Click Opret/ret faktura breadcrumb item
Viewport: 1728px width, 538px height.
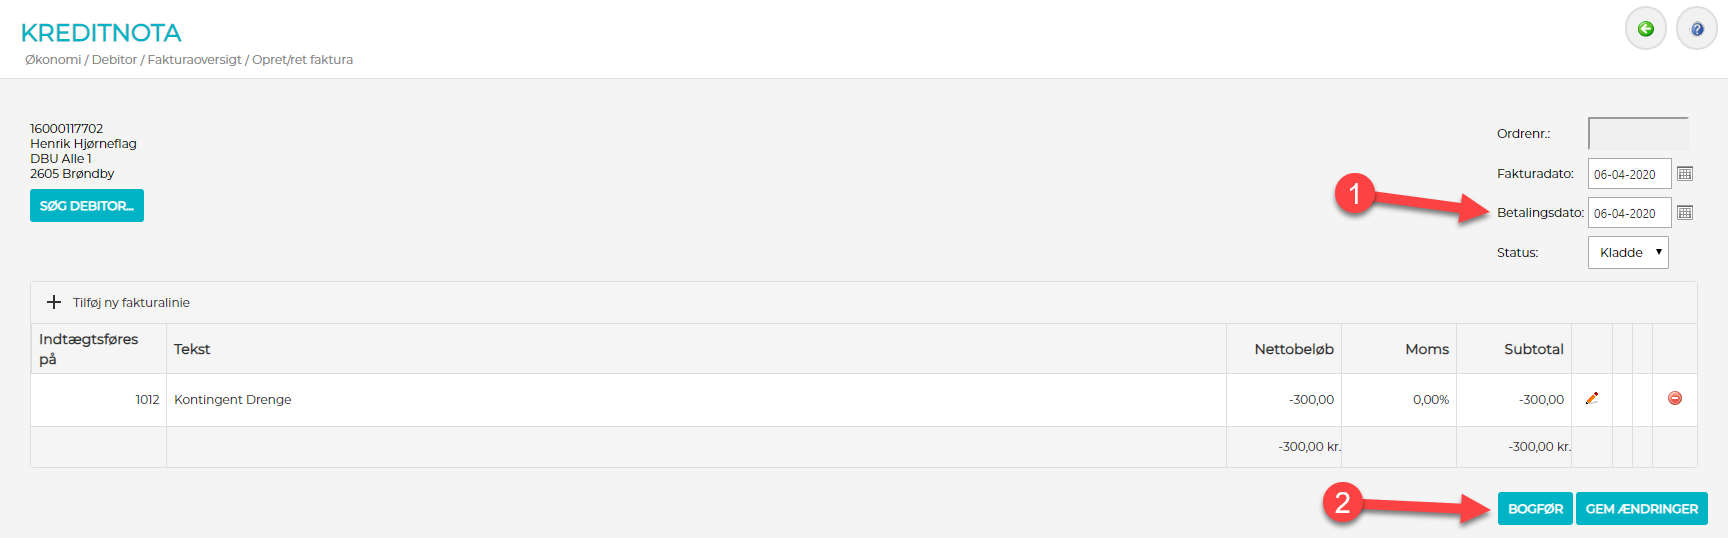pos(302,60)
